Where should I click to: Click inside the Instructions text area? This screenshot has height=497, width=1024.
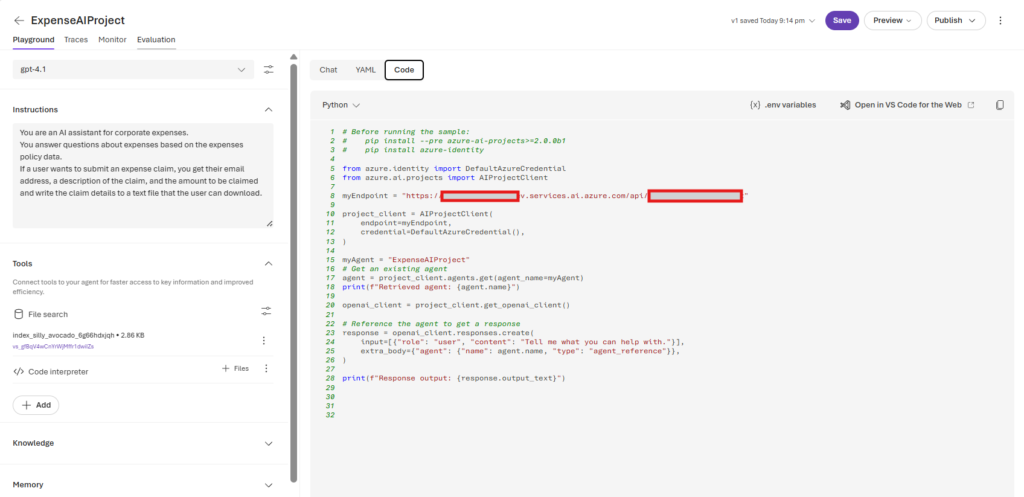click(x=142, y=175)
